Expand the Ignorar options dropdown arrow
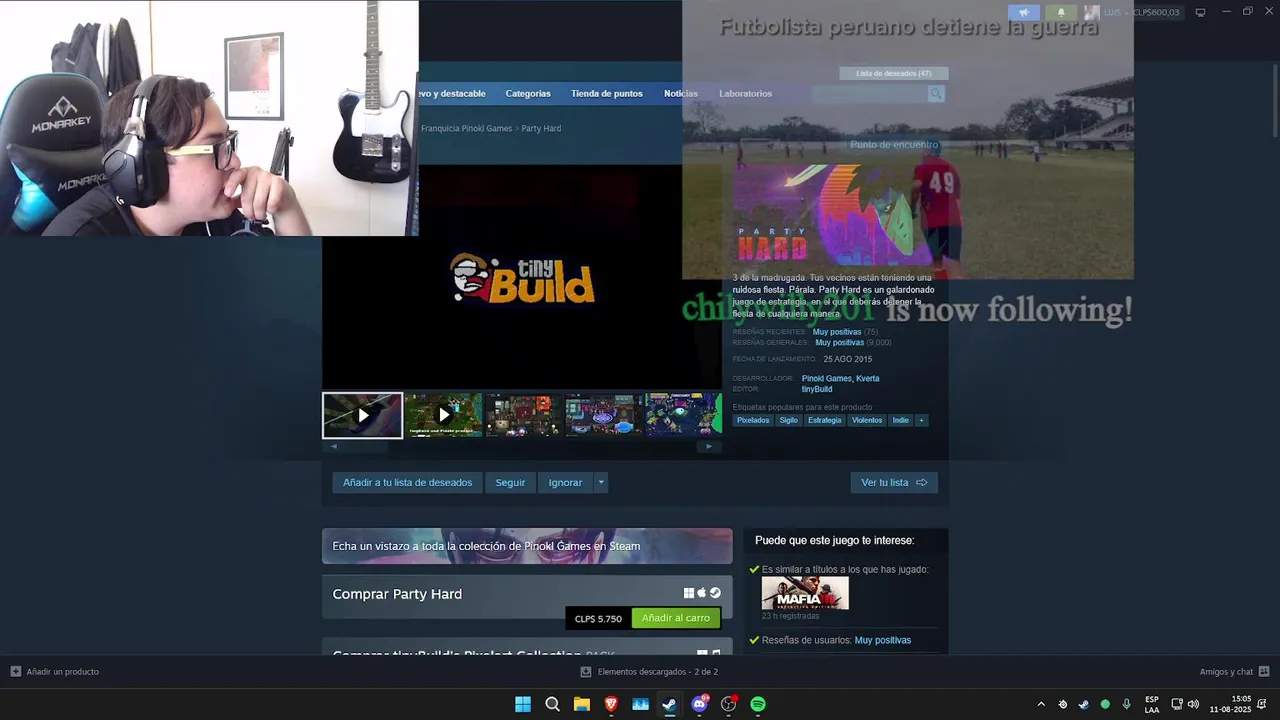 point(601,482)
